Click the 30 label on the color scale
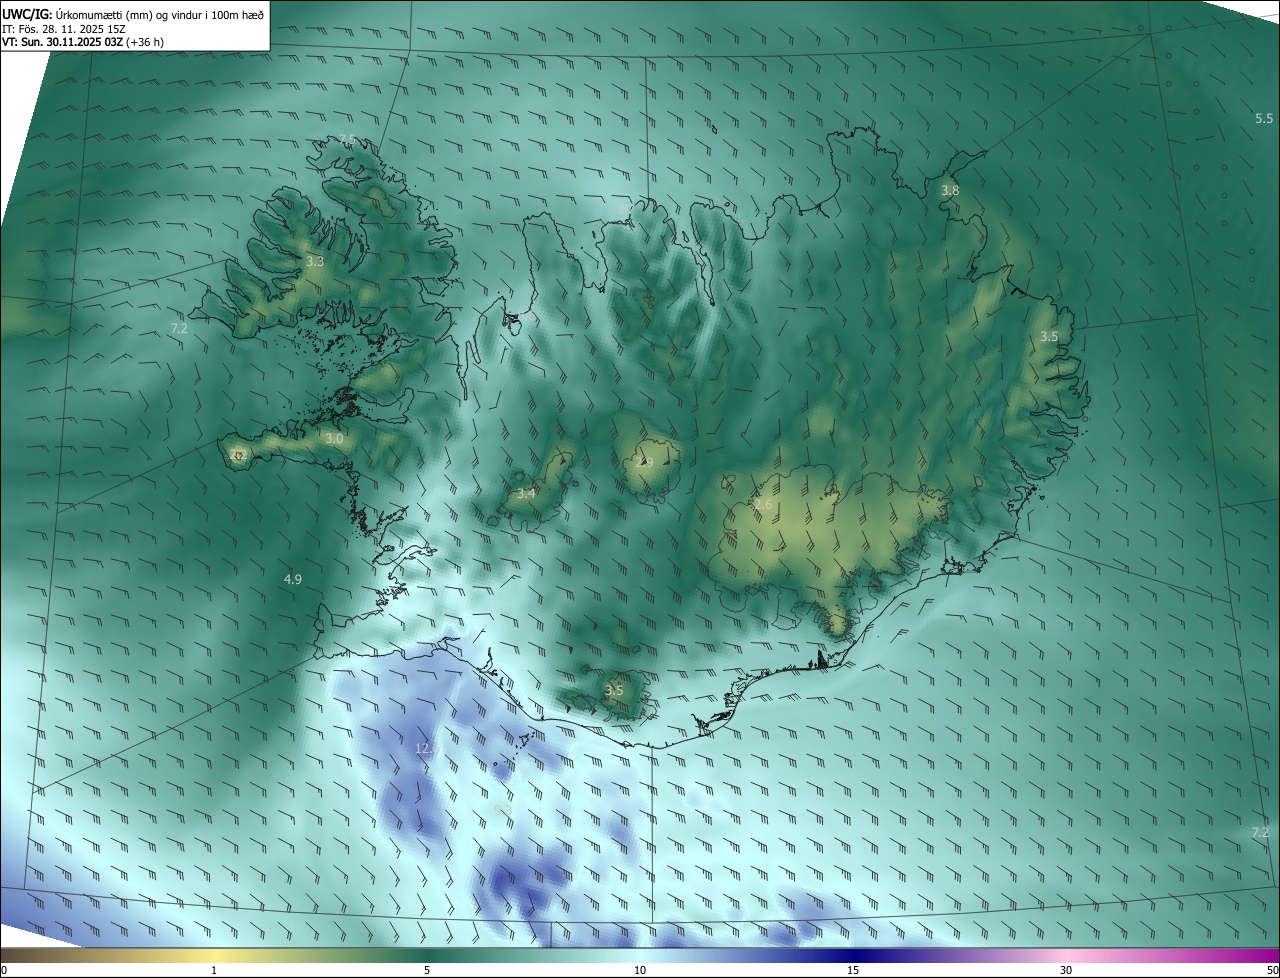The width and height of the screenshot is (1280, 978). (1066, 970)
